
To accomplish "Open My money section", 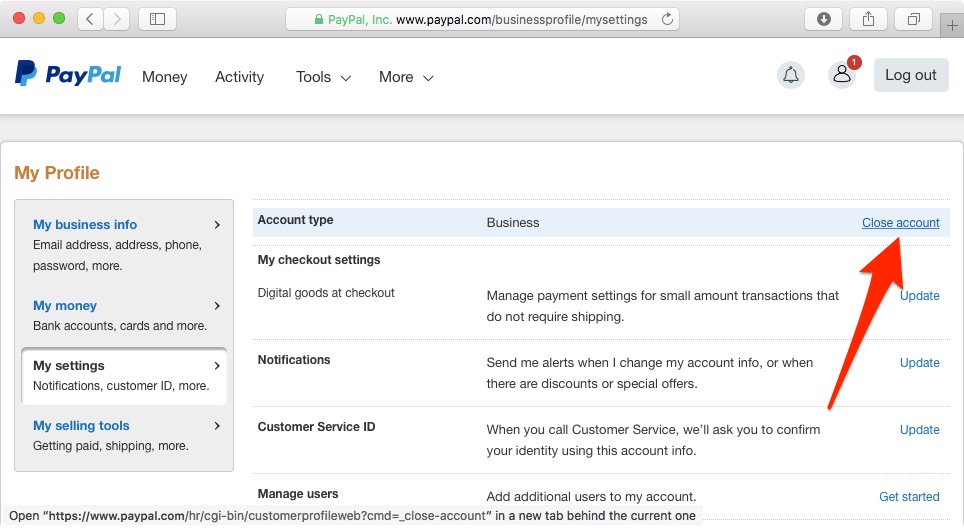I will pyautogui.click(x=65, y=305).
